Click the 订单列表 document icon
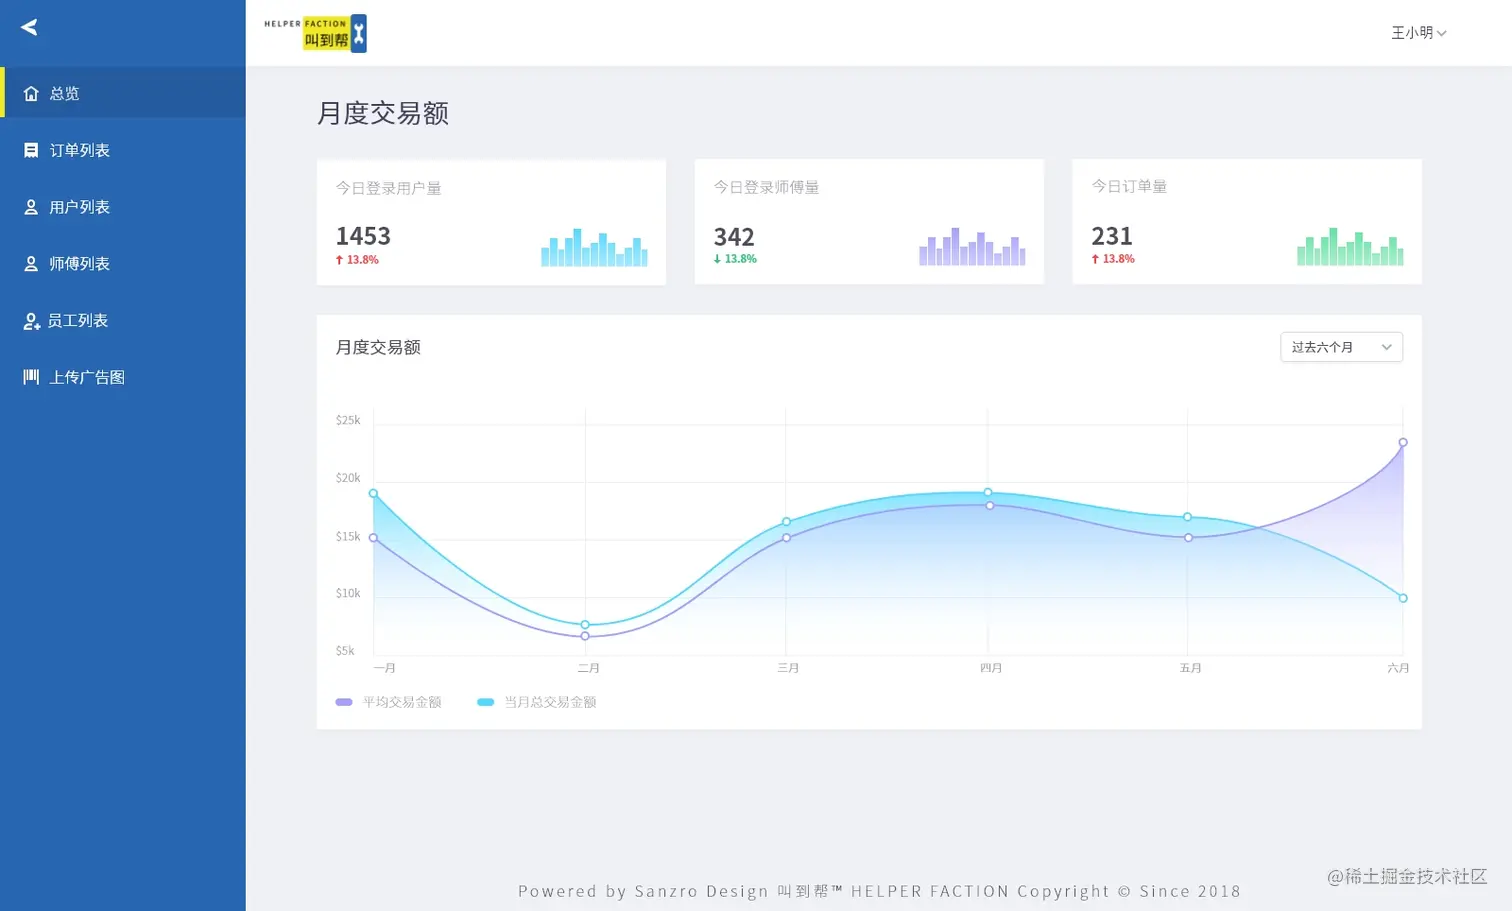1512x911 pixels. pos(30,149)
